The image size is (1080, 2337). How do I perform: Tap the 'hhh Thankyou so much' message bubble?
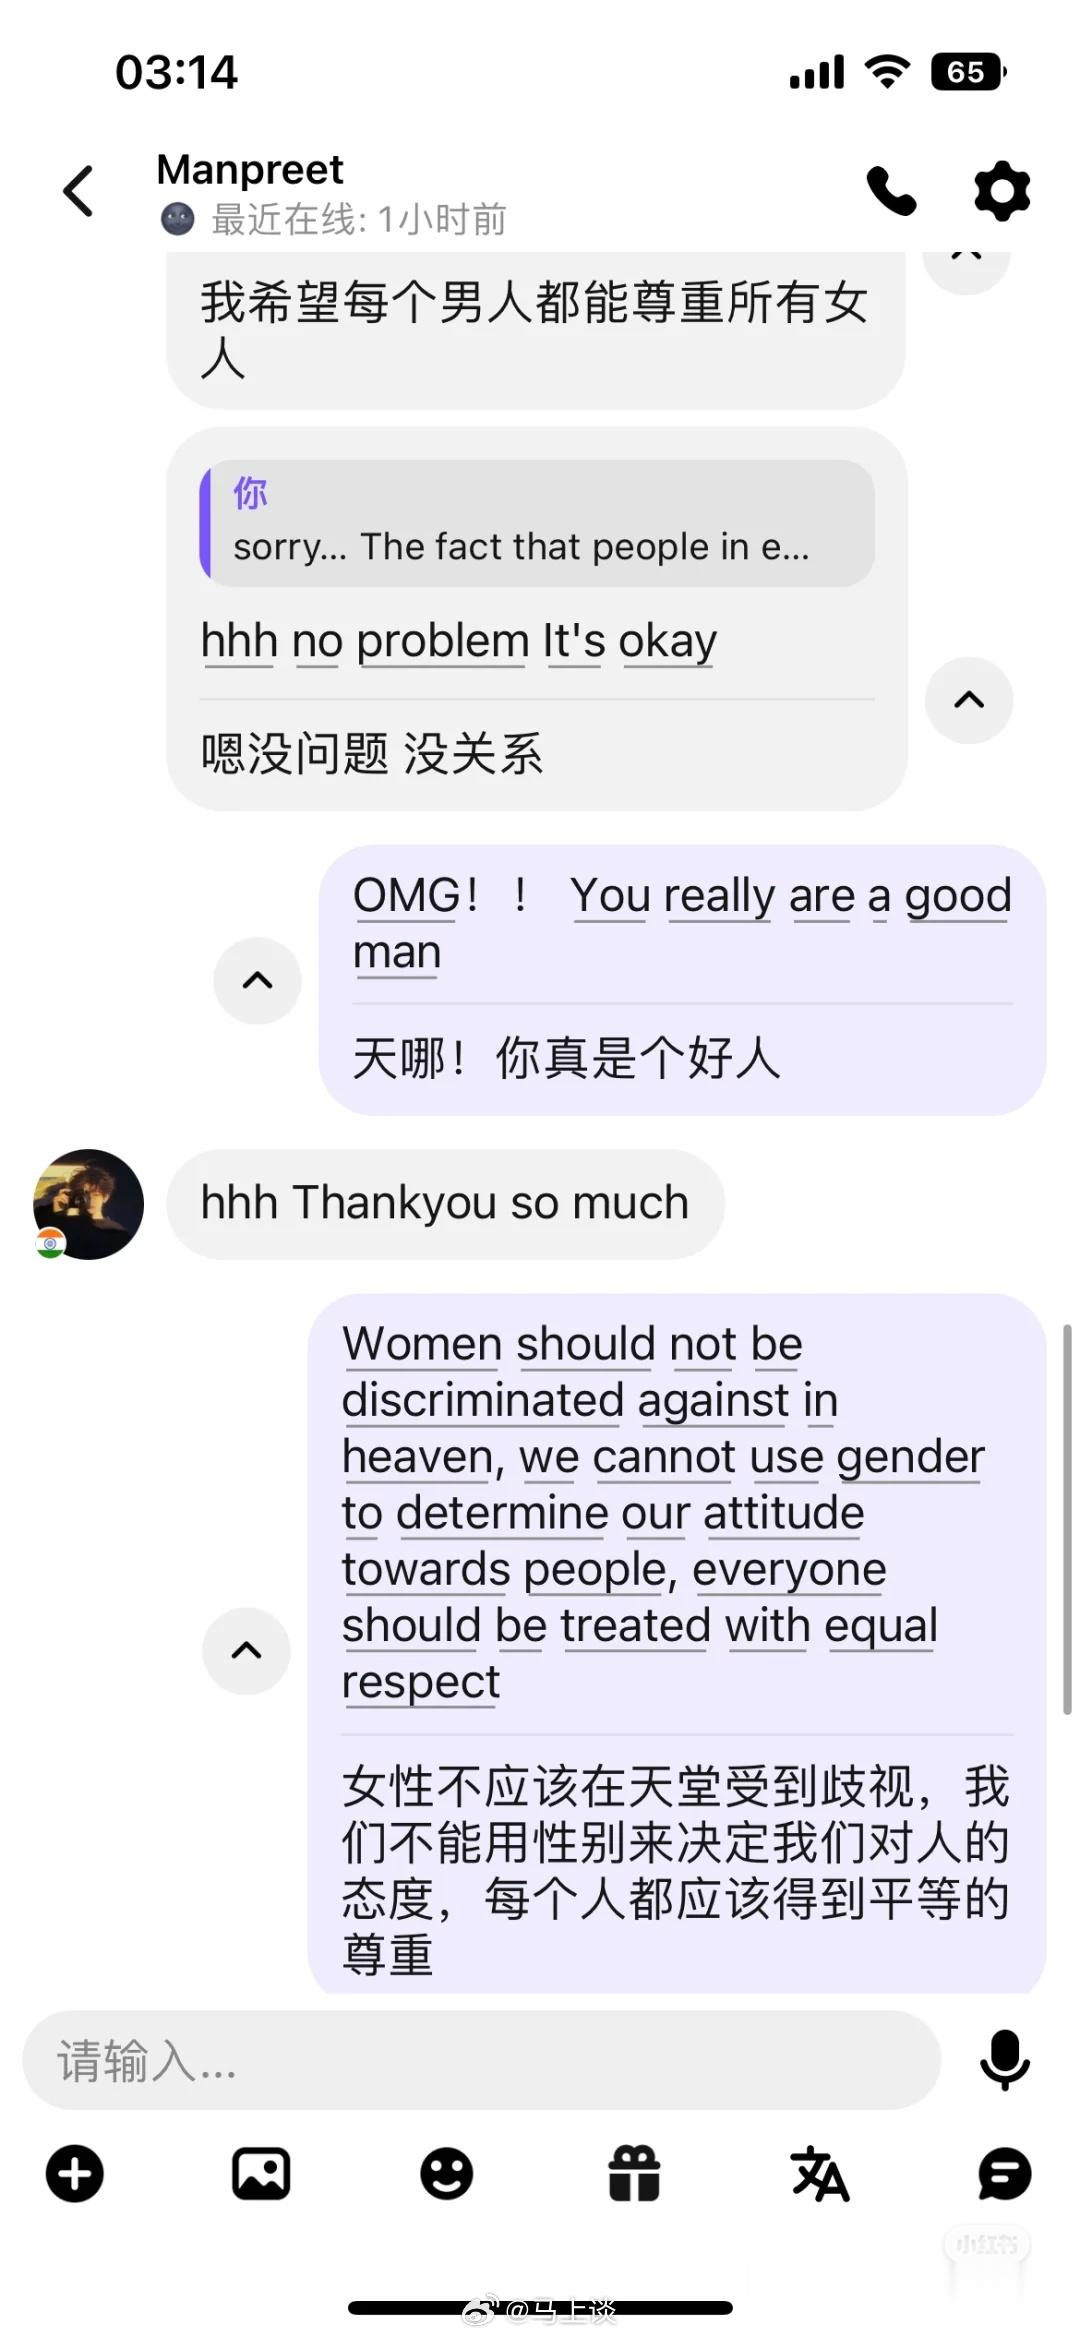point(445,1203)
